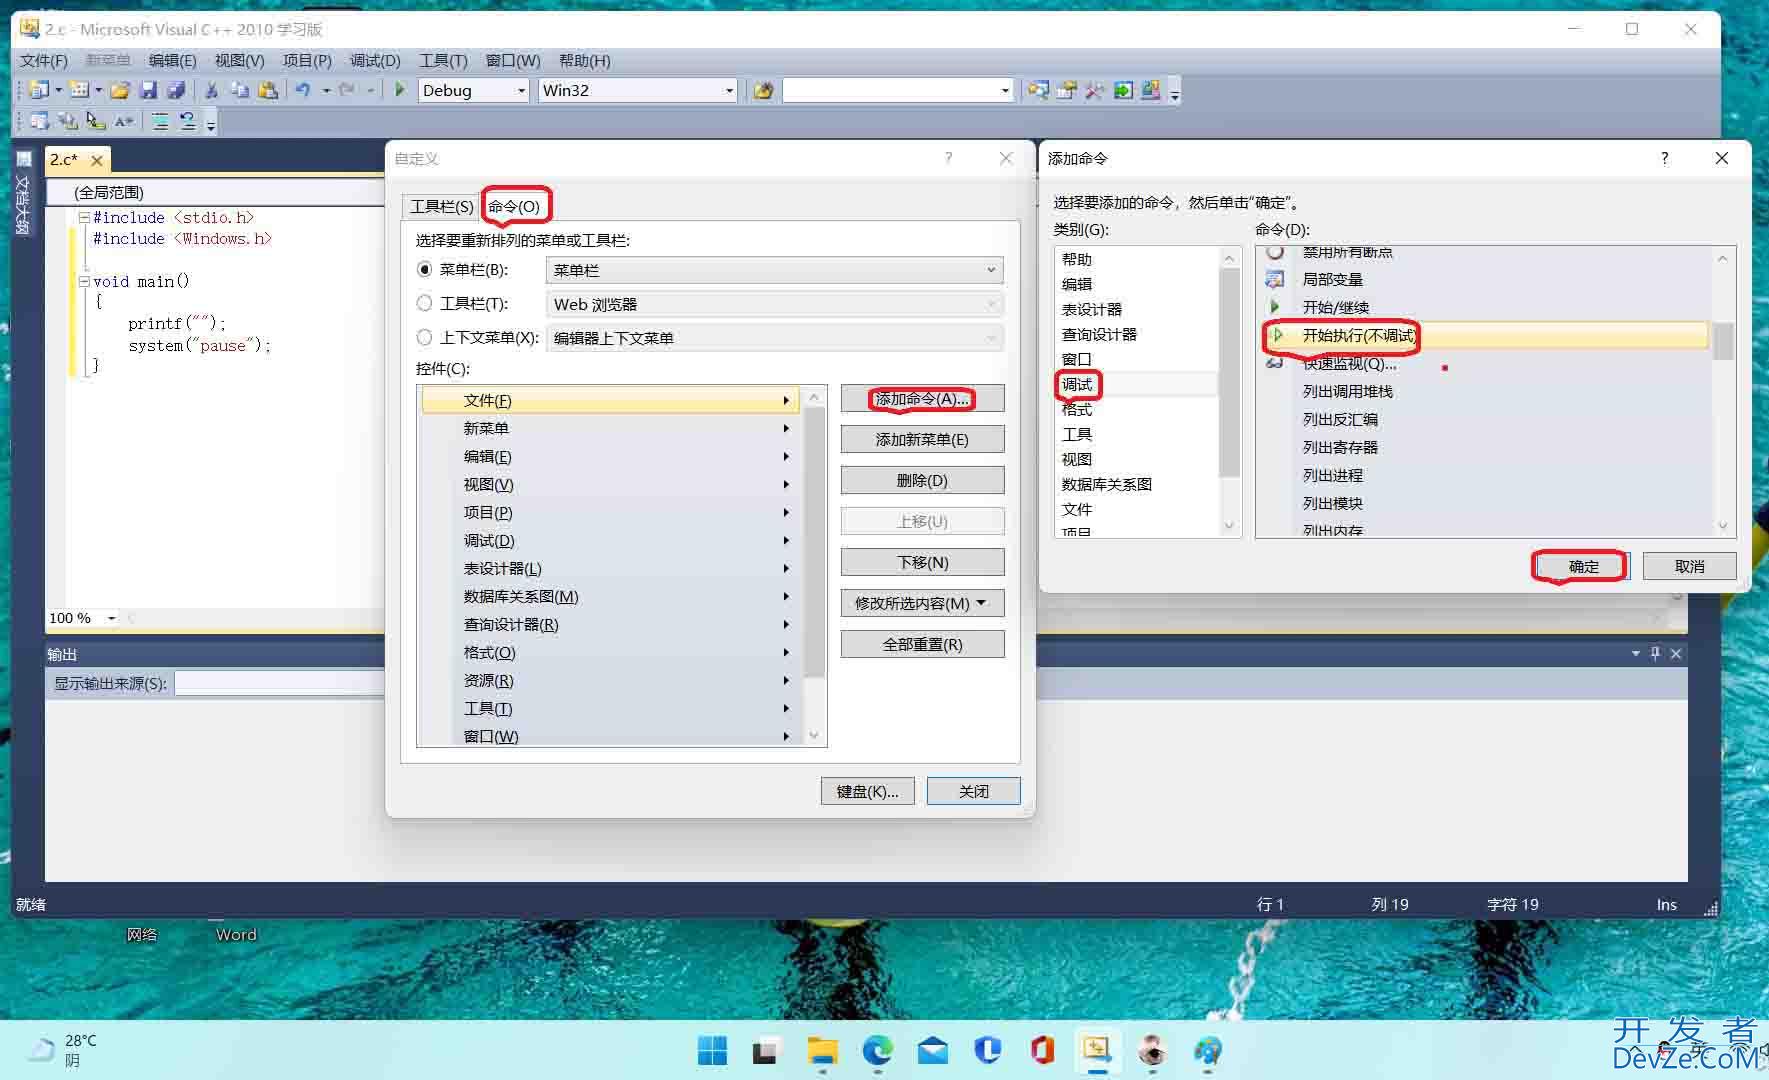Click the 全部重置(R) button
Image resolution: width=1769 pixels, height=1080 pixels.
(x=922, y=644)
